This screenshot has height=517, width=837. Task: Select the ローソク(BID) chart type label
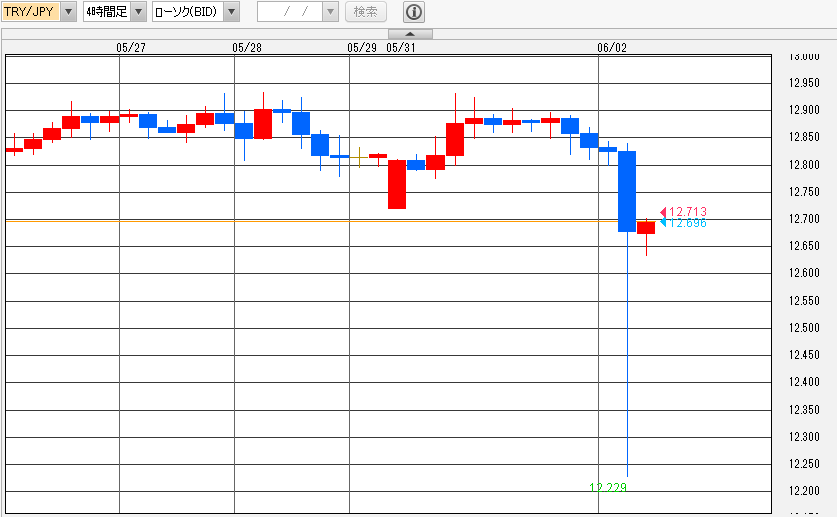point(188,11)
